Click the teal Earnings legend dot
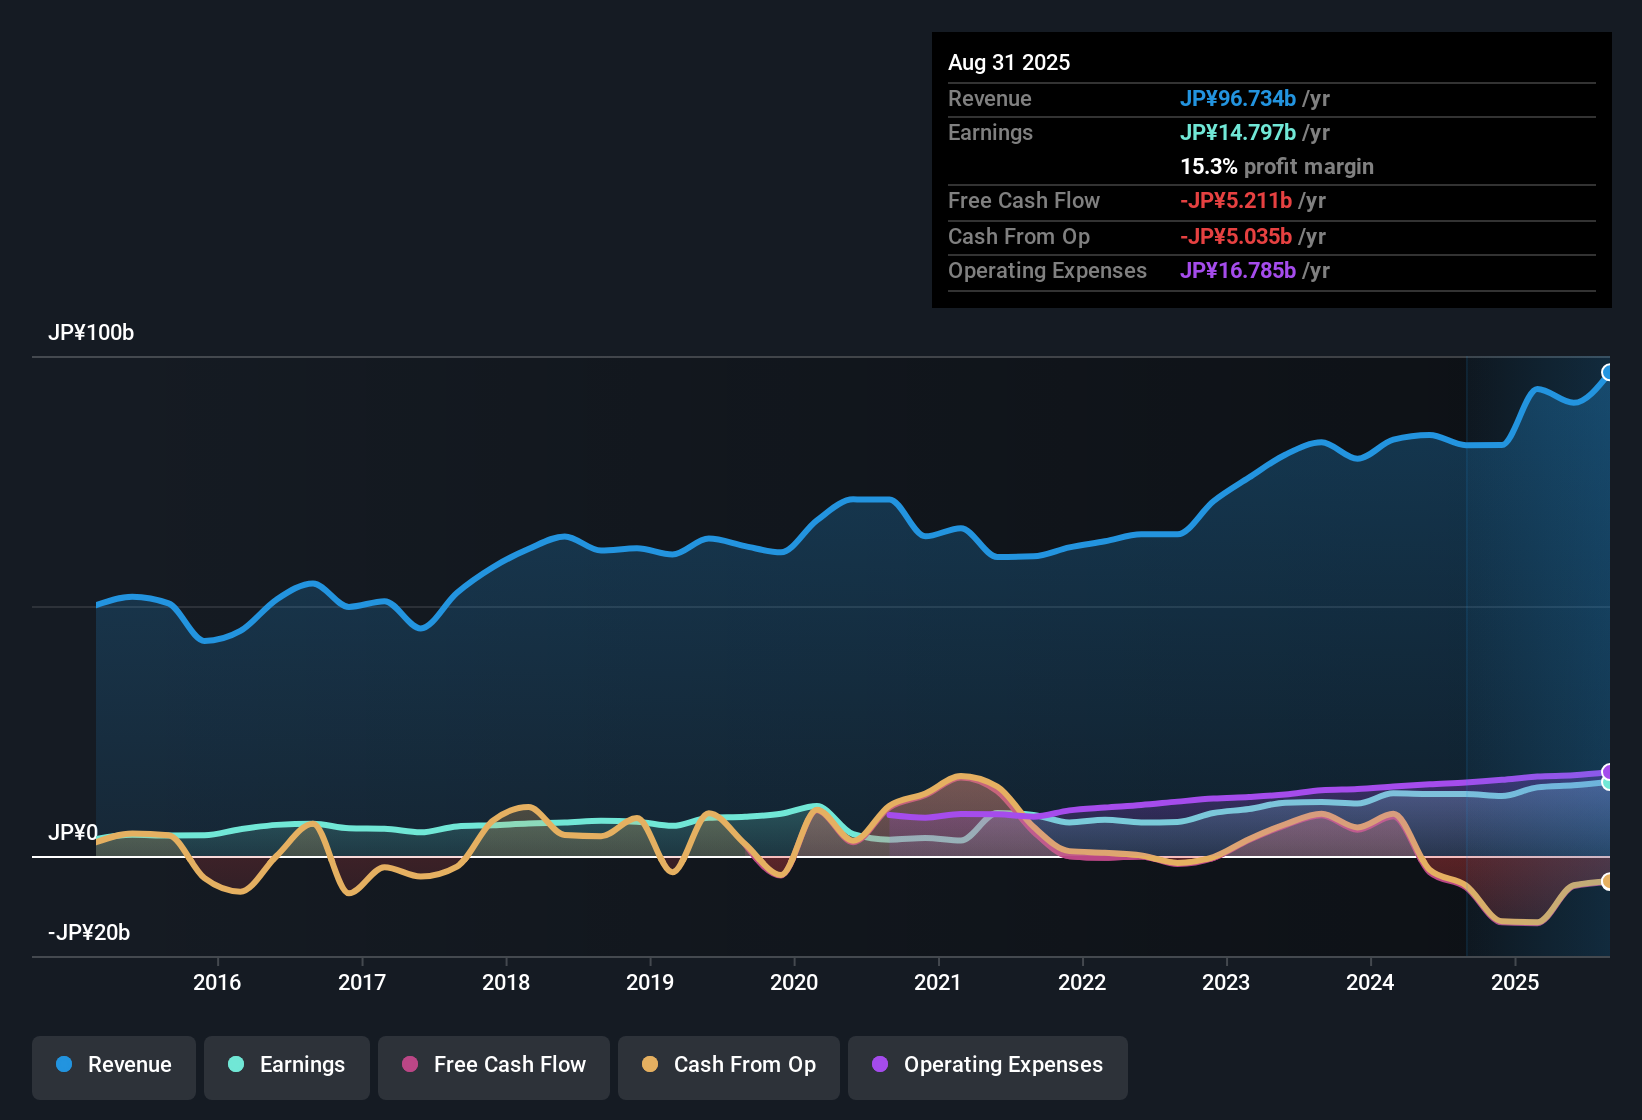The height and width of the screenshot is (1120, 1642). point(236,1065)
